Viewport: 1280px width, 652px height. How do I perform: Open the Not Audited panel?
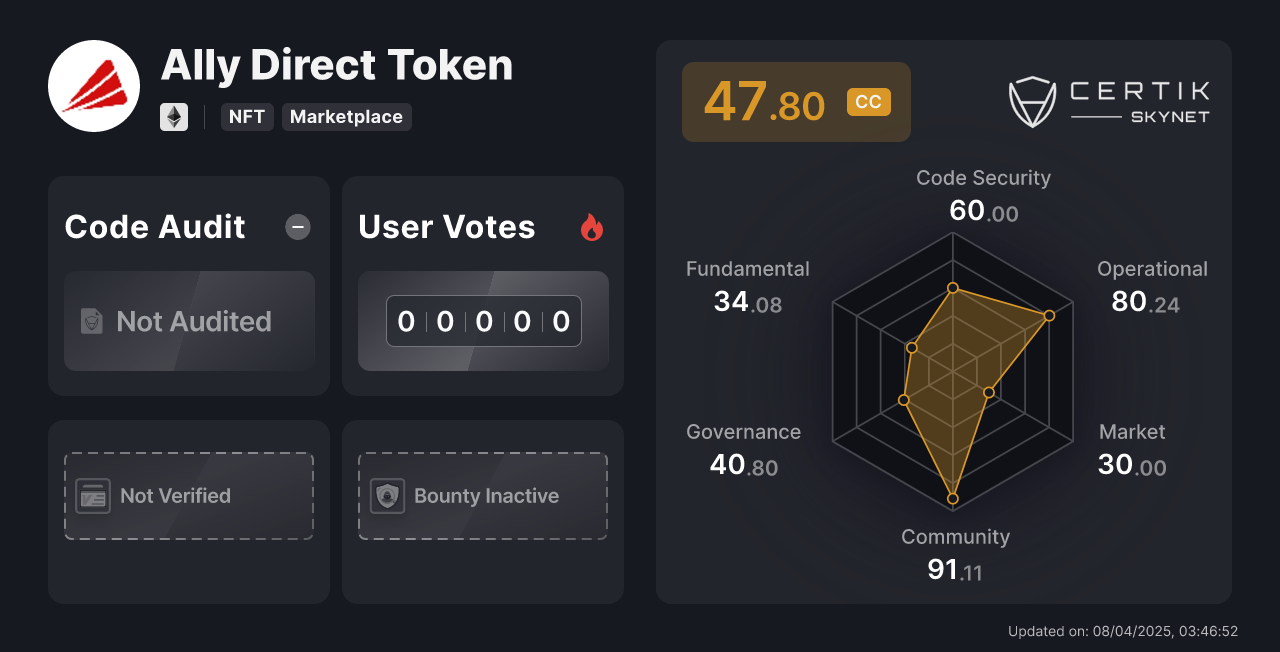click(189, 321)
